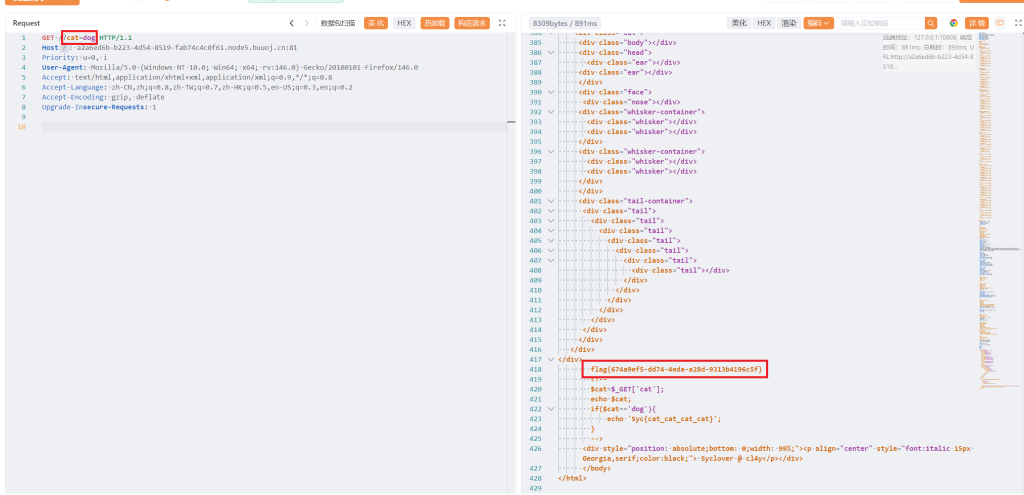Click the 详情 details button

pyautogui.click(x=976, y=23)
